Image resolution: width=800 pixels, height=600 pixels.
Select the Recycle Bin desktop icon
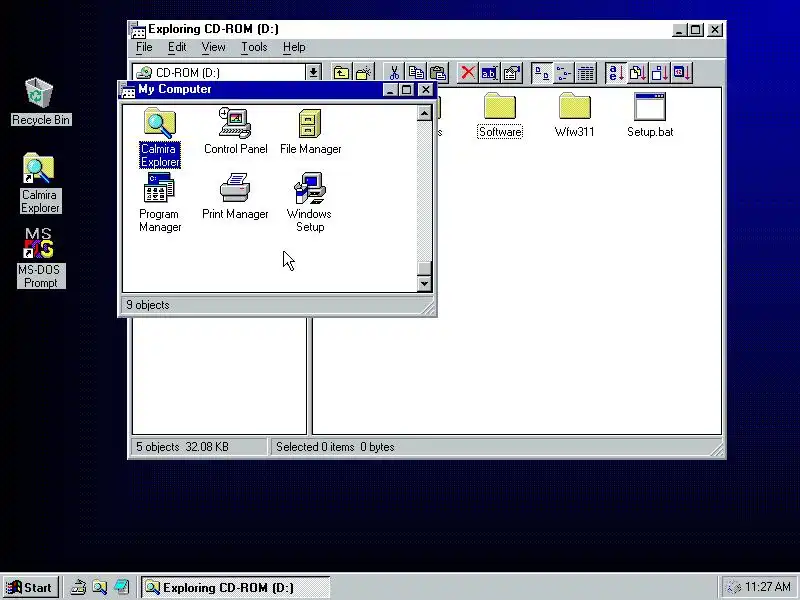tap(40, 101)
